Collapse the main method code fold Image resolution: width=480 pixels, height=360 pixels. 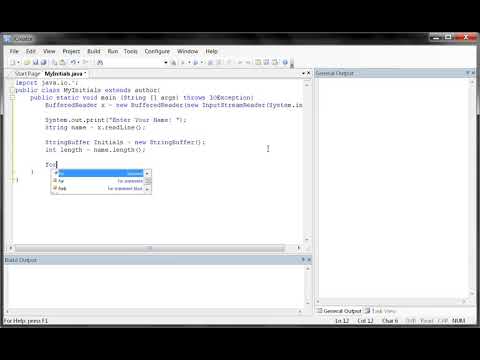(12, 97)
